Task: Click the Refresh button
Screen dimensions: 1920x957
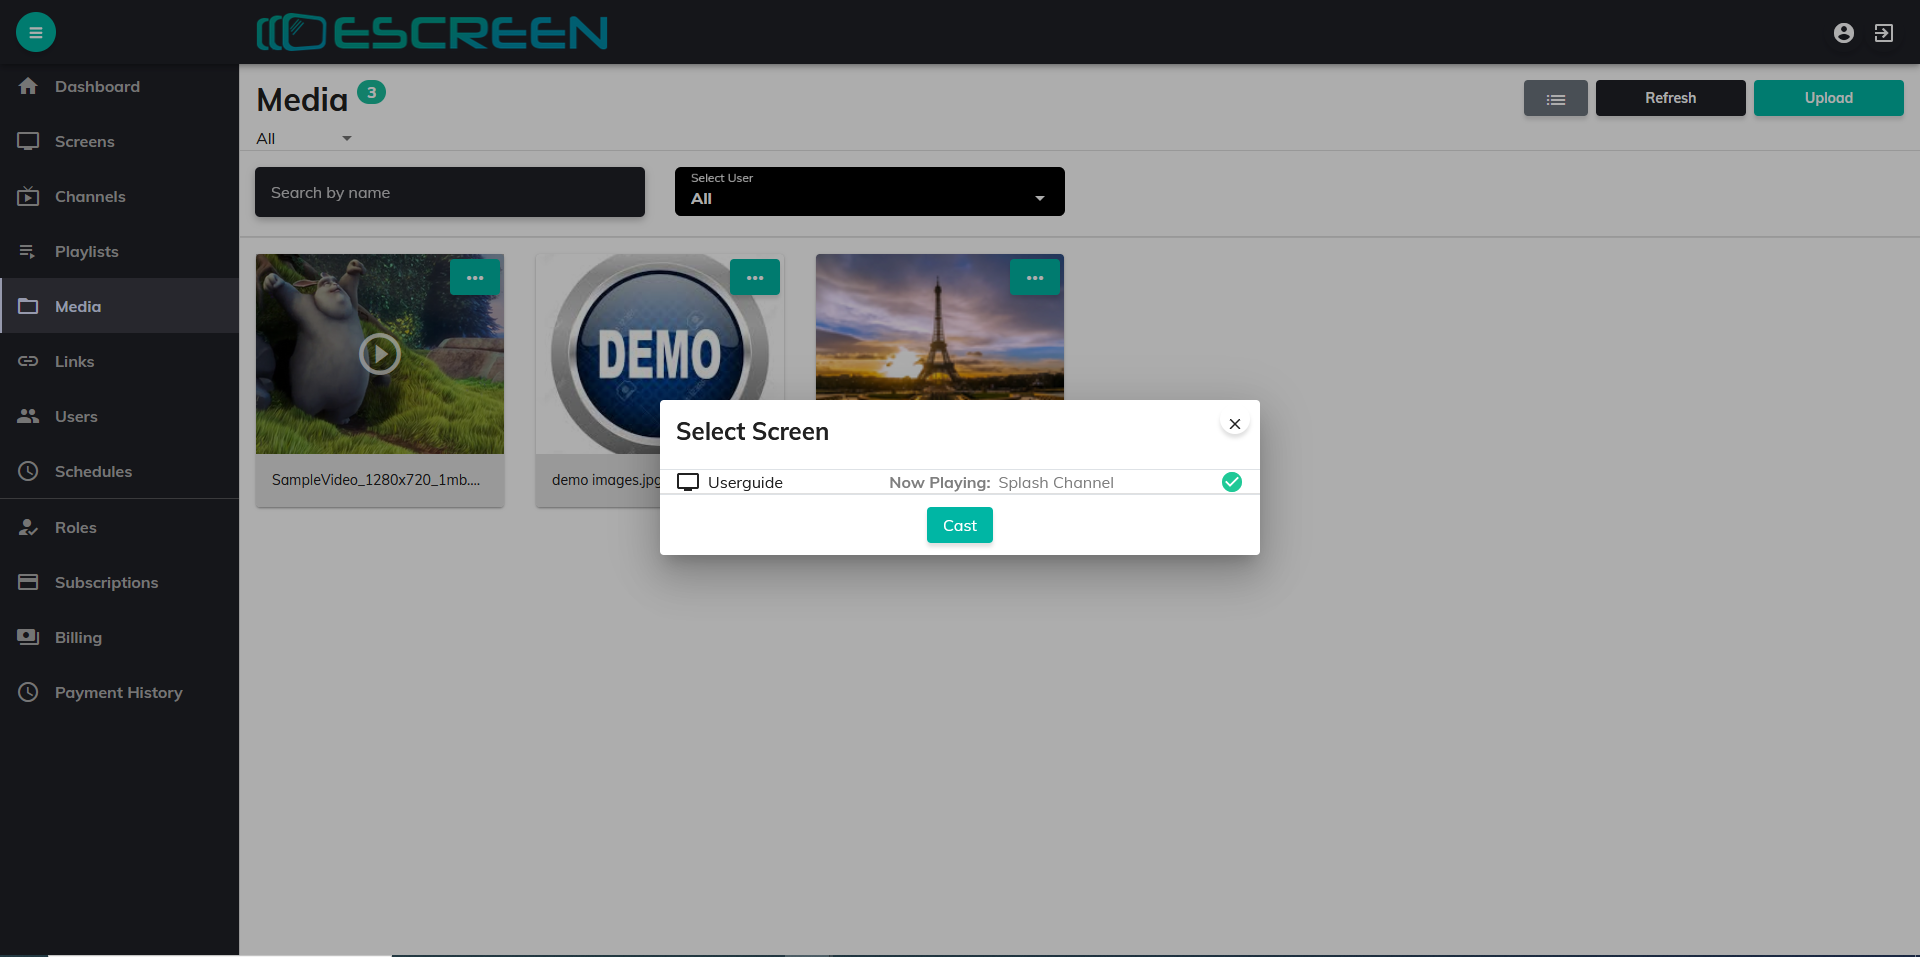Action: [x=1670, y=98]
